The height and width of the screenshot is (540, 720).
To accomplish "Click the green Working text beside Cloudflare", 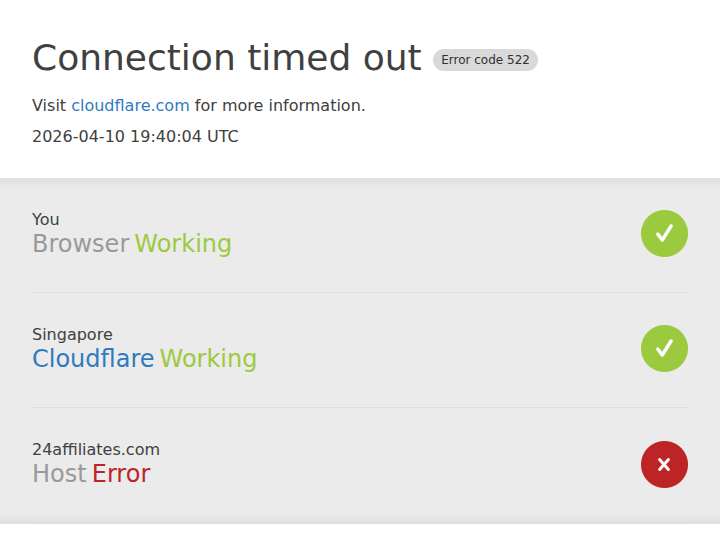I will pos(208,358).
